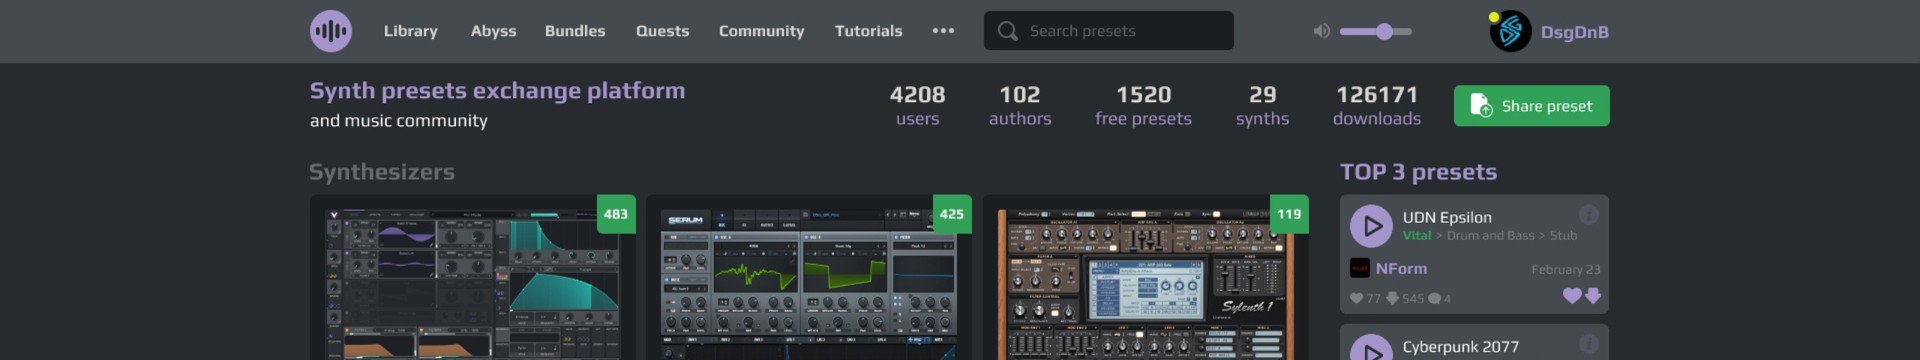The width and height of the screenshot is (1920, 360).
Task: Open the Library menu
Action: (411, 31)
